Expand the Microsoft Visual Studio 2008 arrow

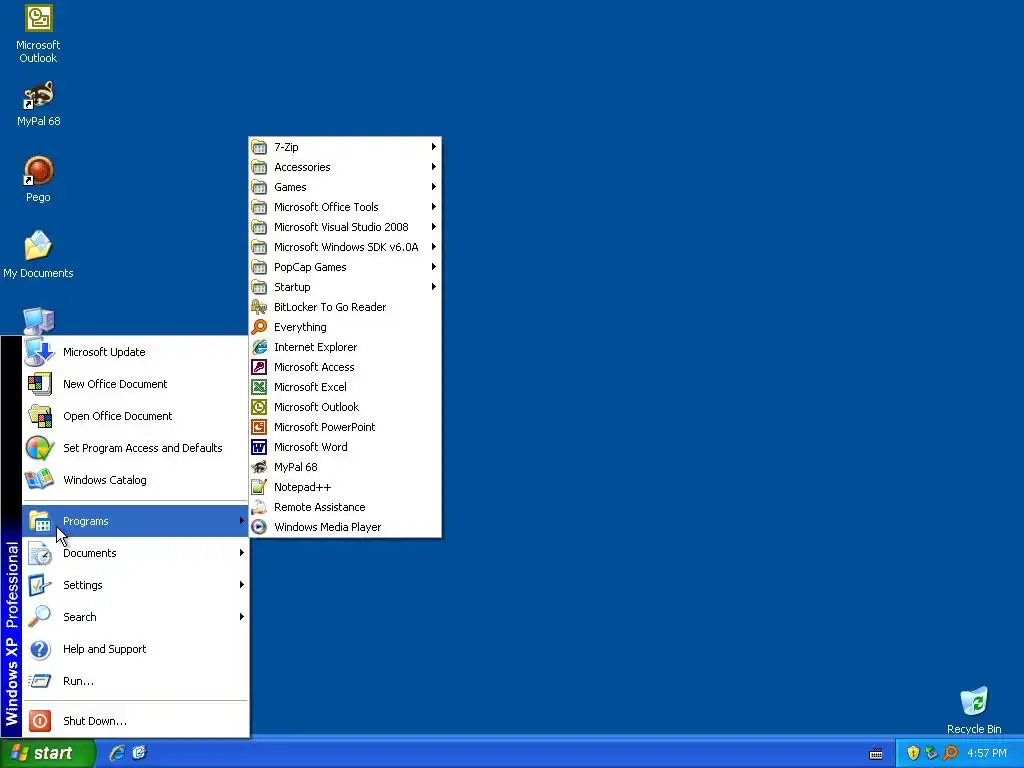click(433, 227)
